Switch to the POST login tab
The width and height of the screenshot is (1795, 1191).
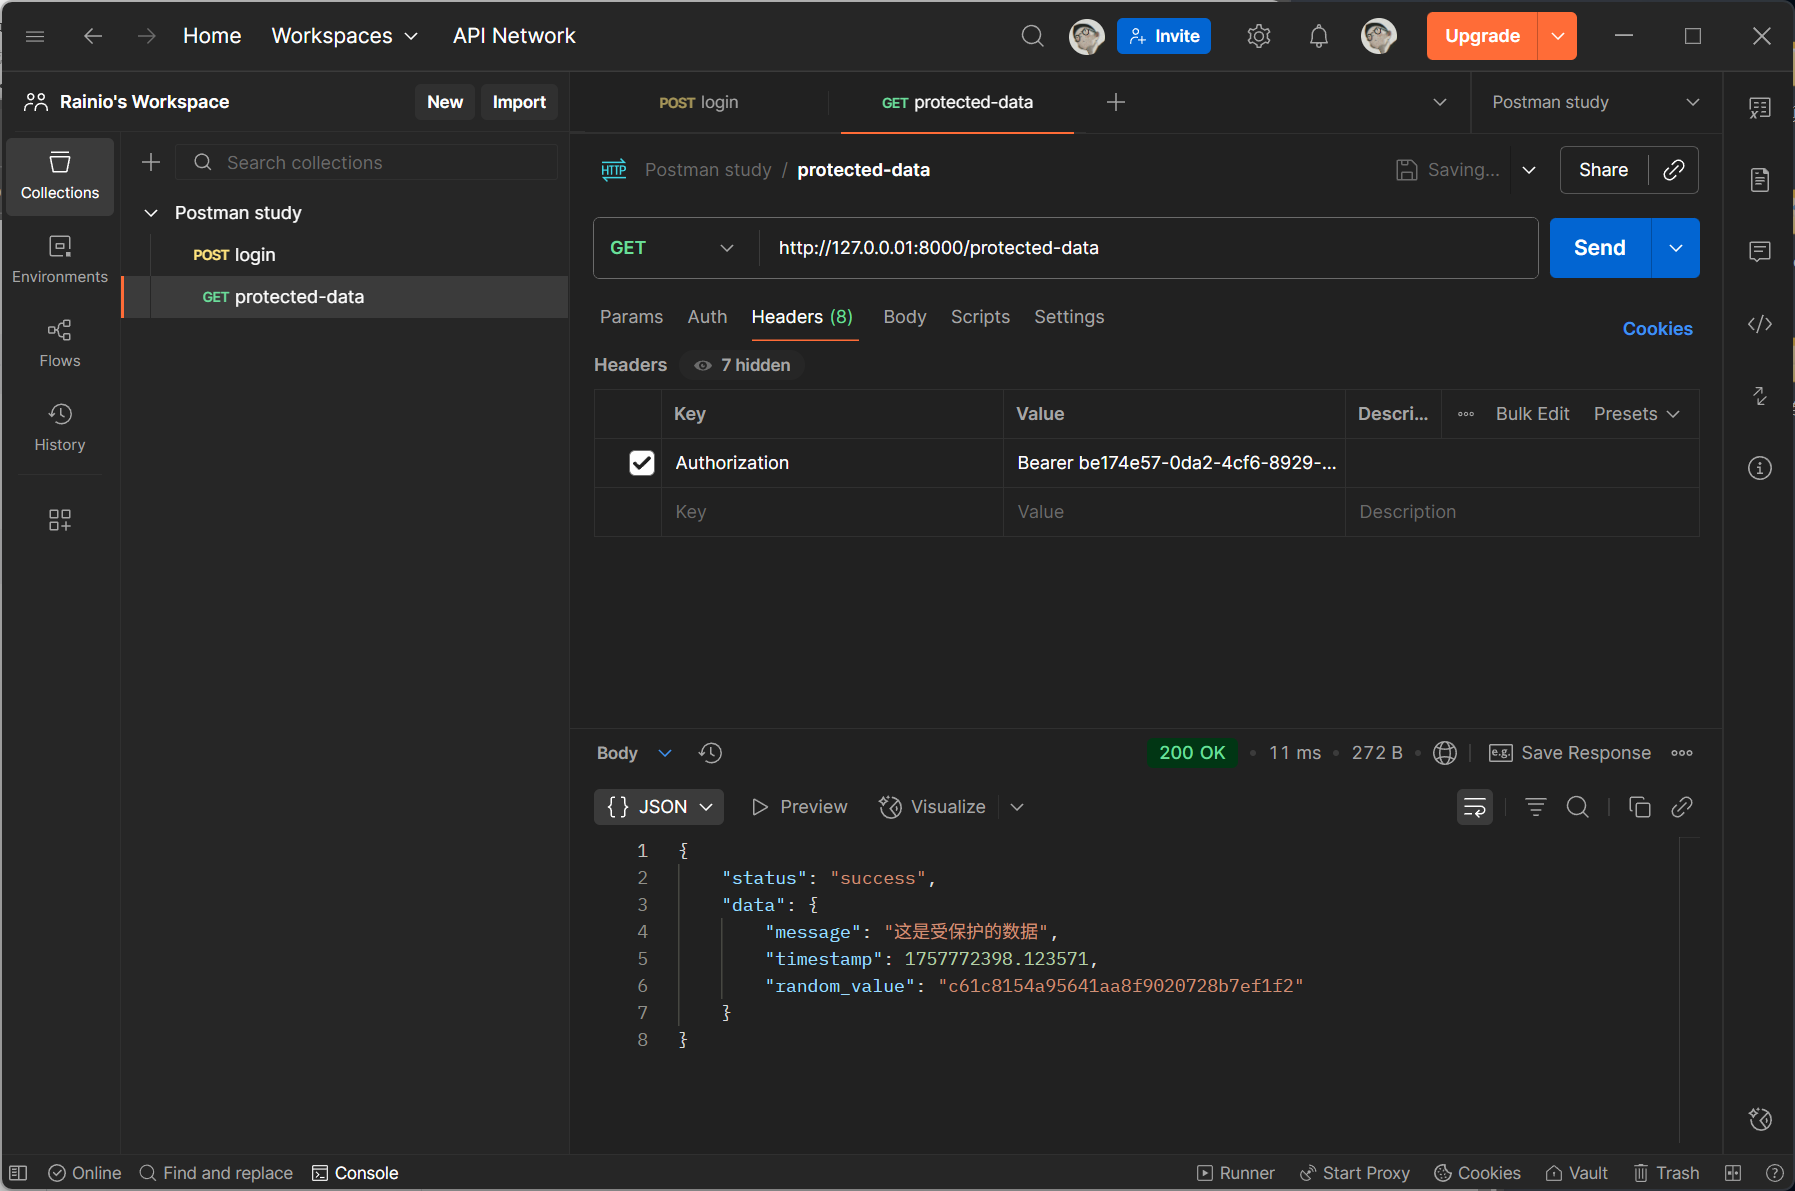coord(699,102)
